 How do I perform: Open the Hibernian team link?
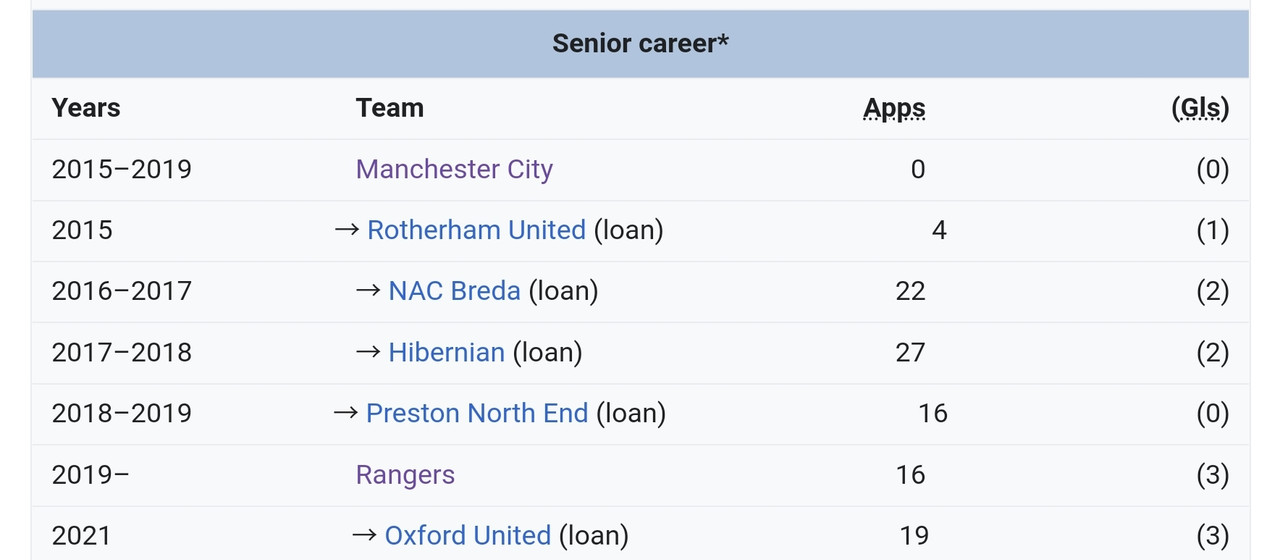446,352
